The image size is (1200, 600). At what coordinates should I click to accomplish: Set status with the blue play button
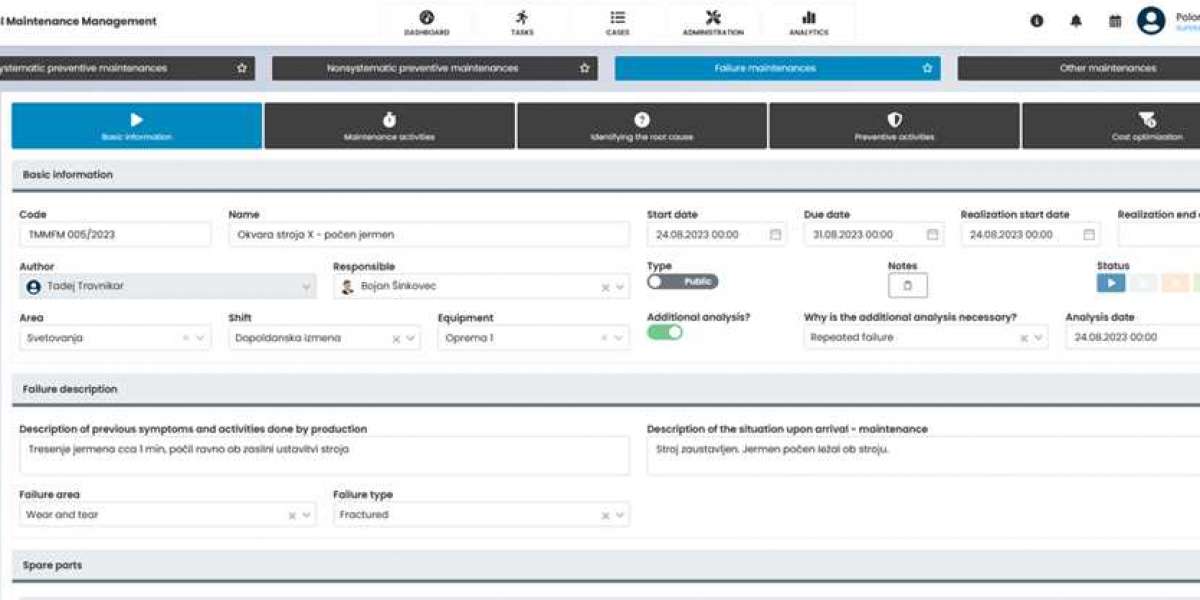point(1111,283)
